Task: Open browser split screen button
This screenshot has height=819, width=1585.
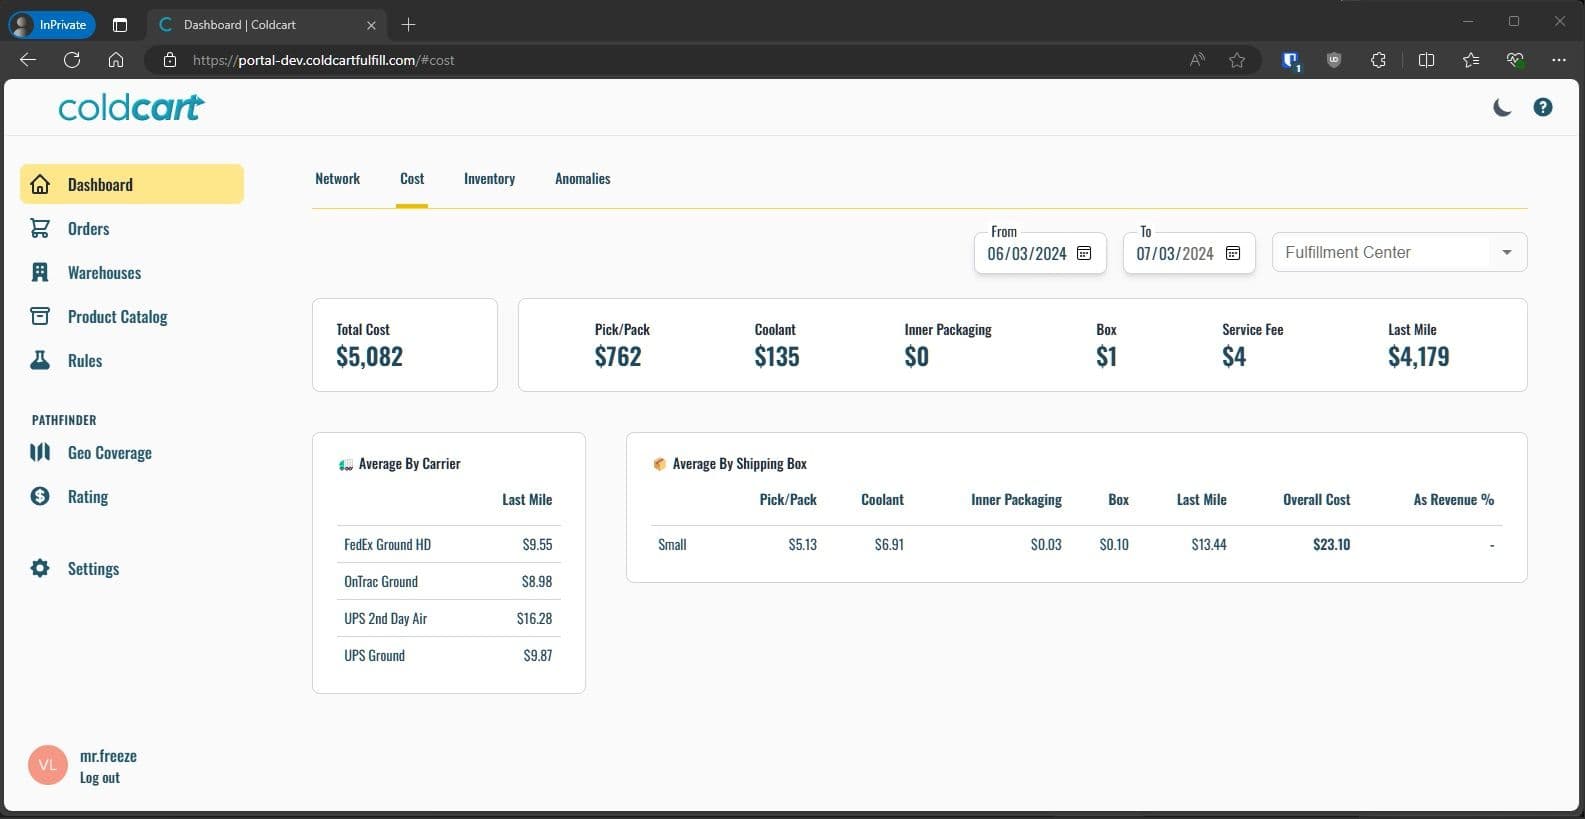Action: pos(1426,60)
